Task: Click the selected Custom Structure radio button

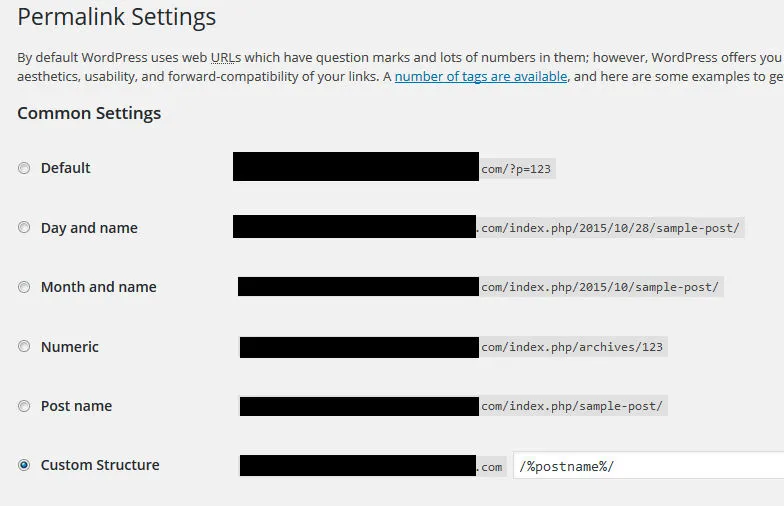Action: [x=24, y=465]
